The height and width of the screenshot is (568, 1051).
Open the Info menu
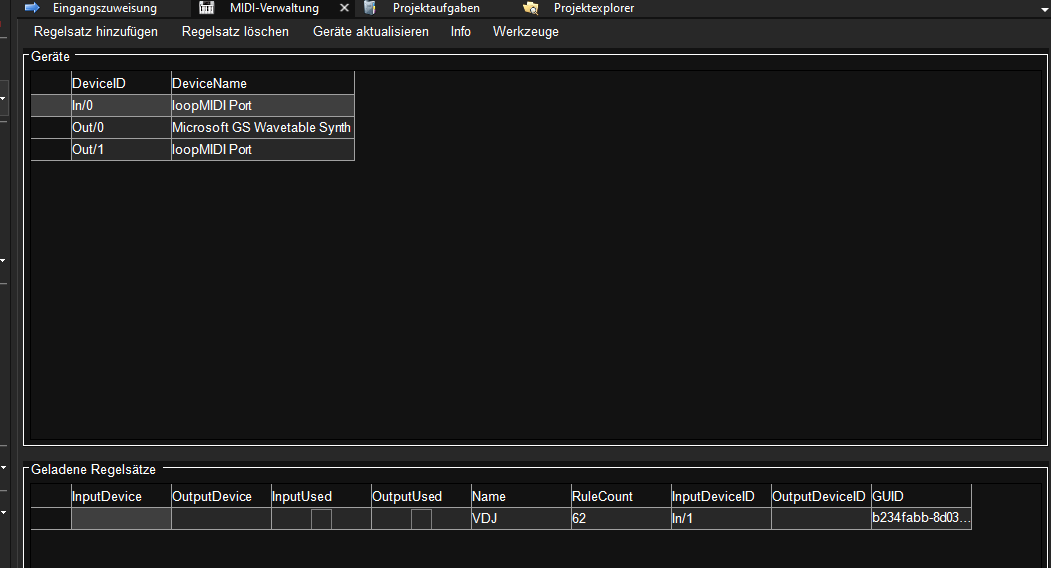tap(460, 32)
